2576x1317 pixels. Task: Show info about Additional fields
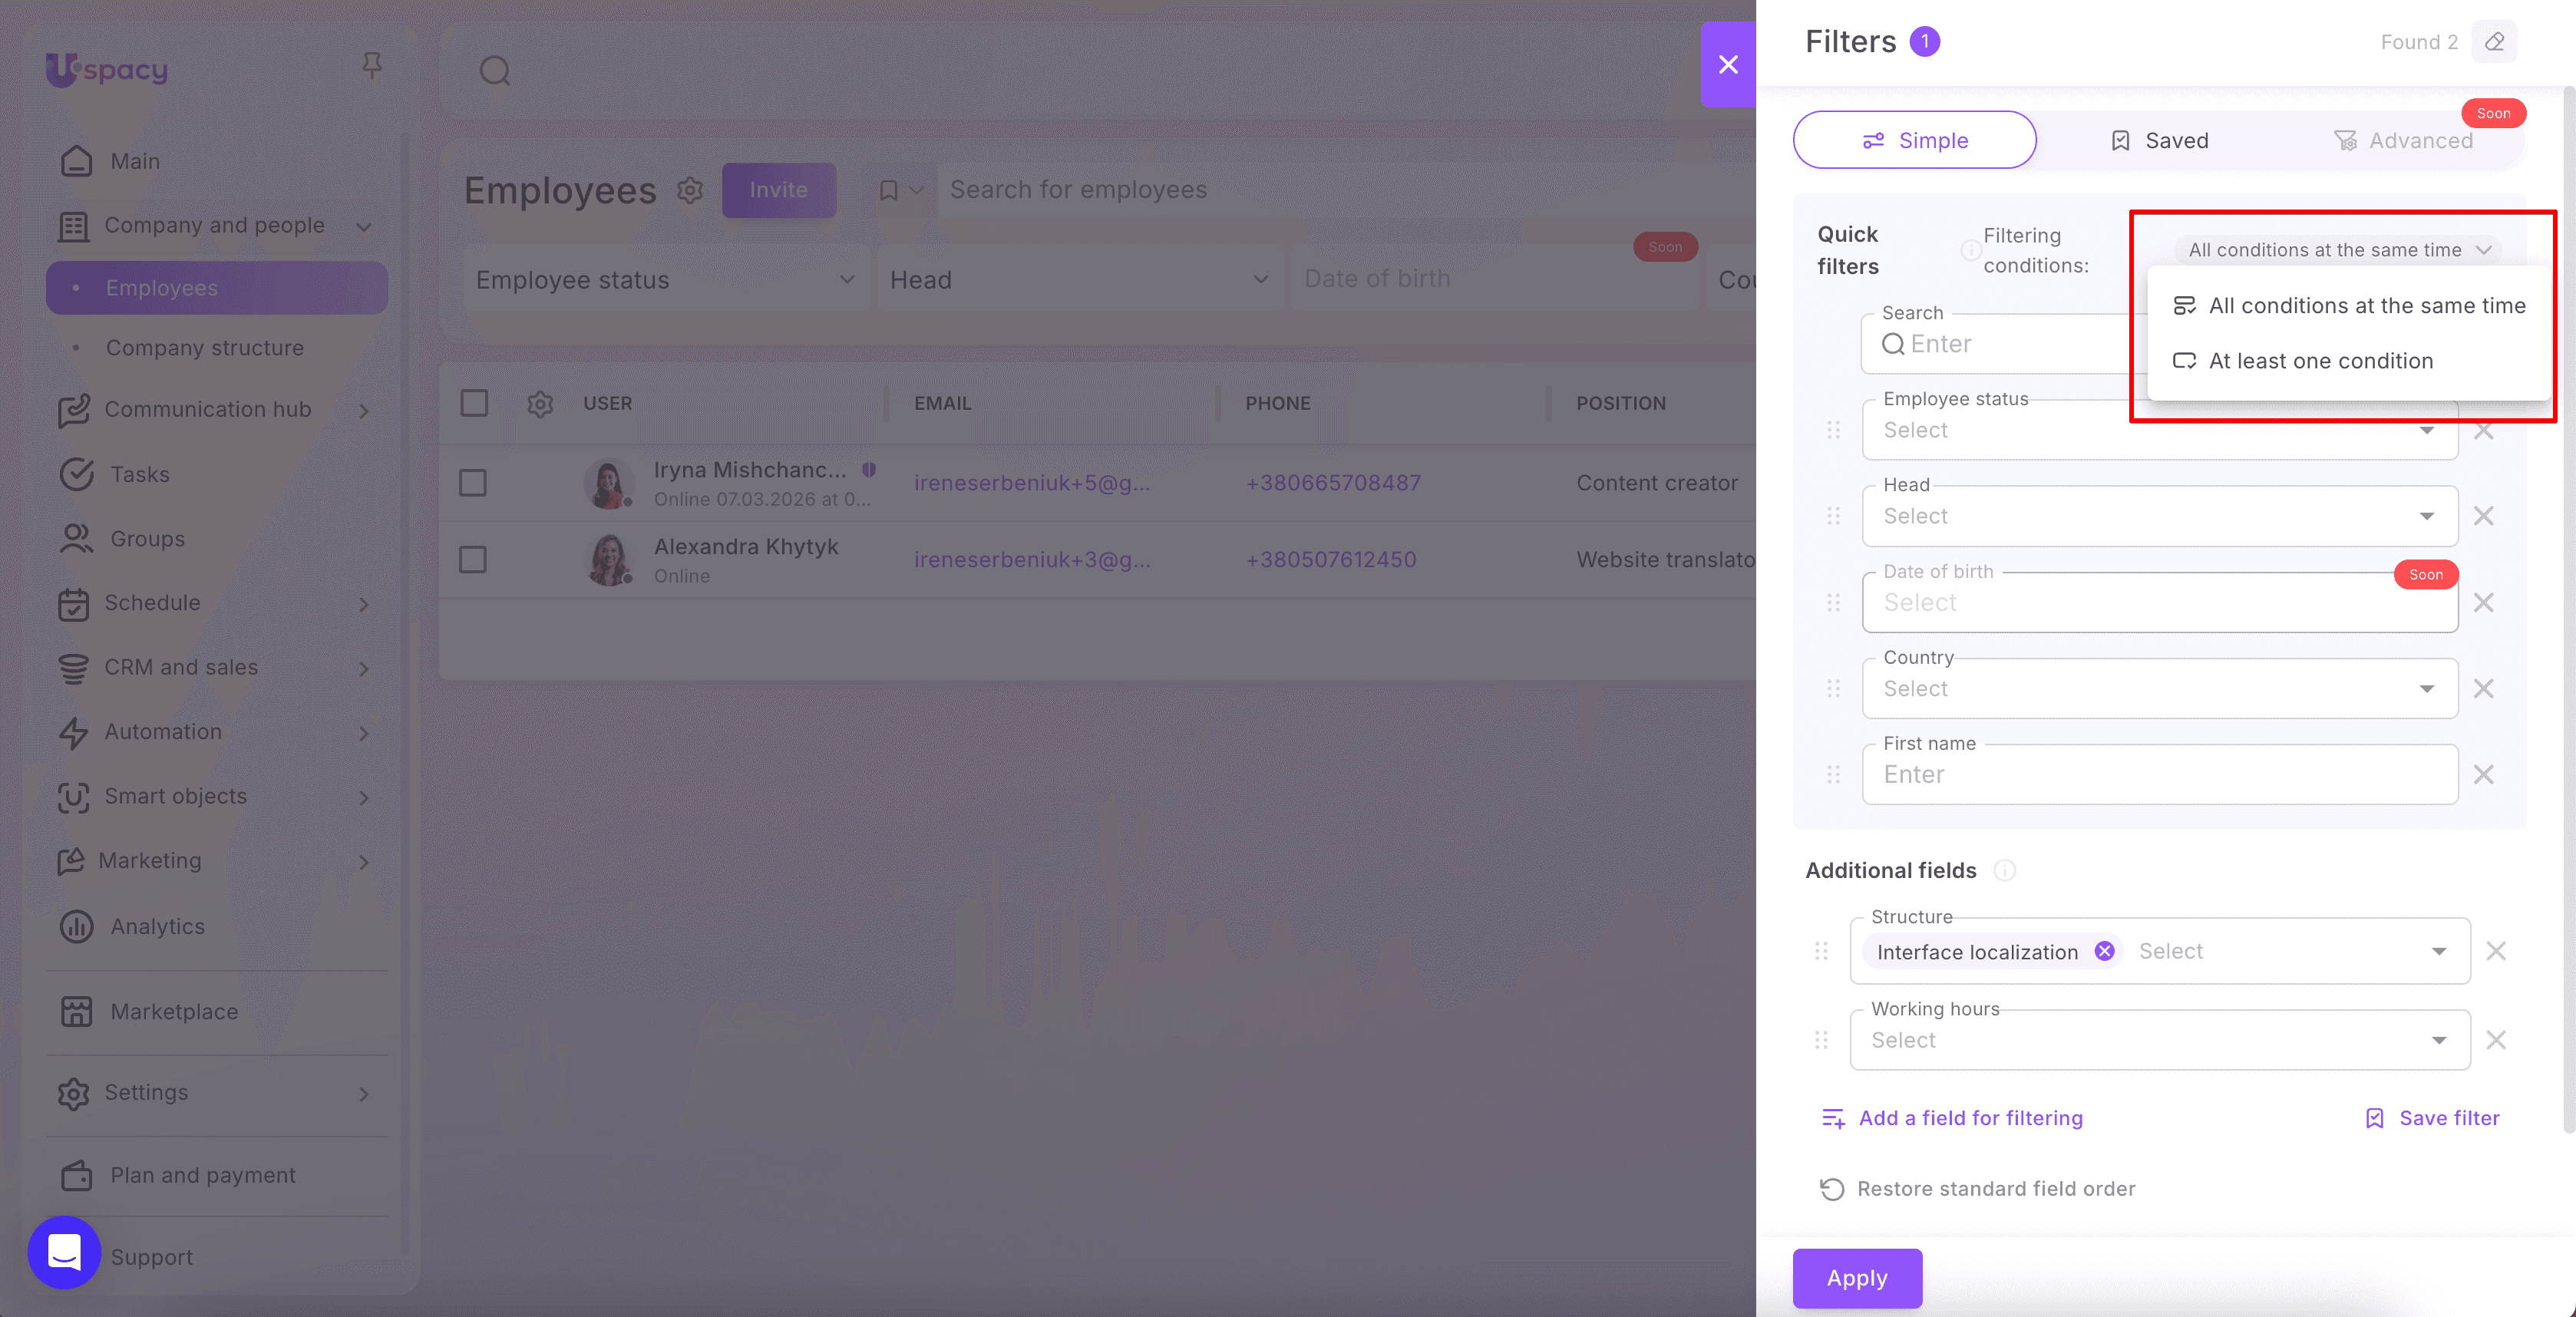[2004, 870]
